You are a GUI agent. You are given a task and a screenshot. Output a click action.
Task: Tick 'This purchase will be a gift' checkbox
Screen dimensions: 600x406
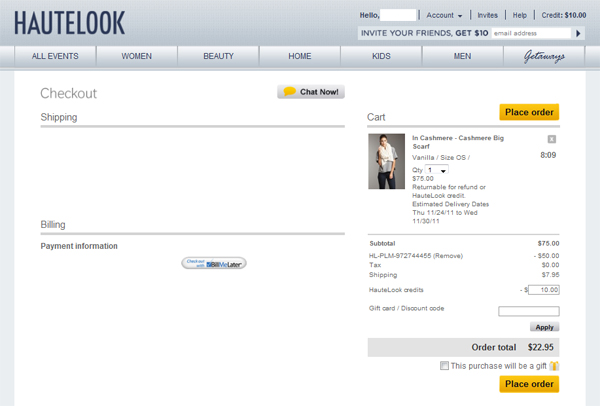click(x=444, y=365)
